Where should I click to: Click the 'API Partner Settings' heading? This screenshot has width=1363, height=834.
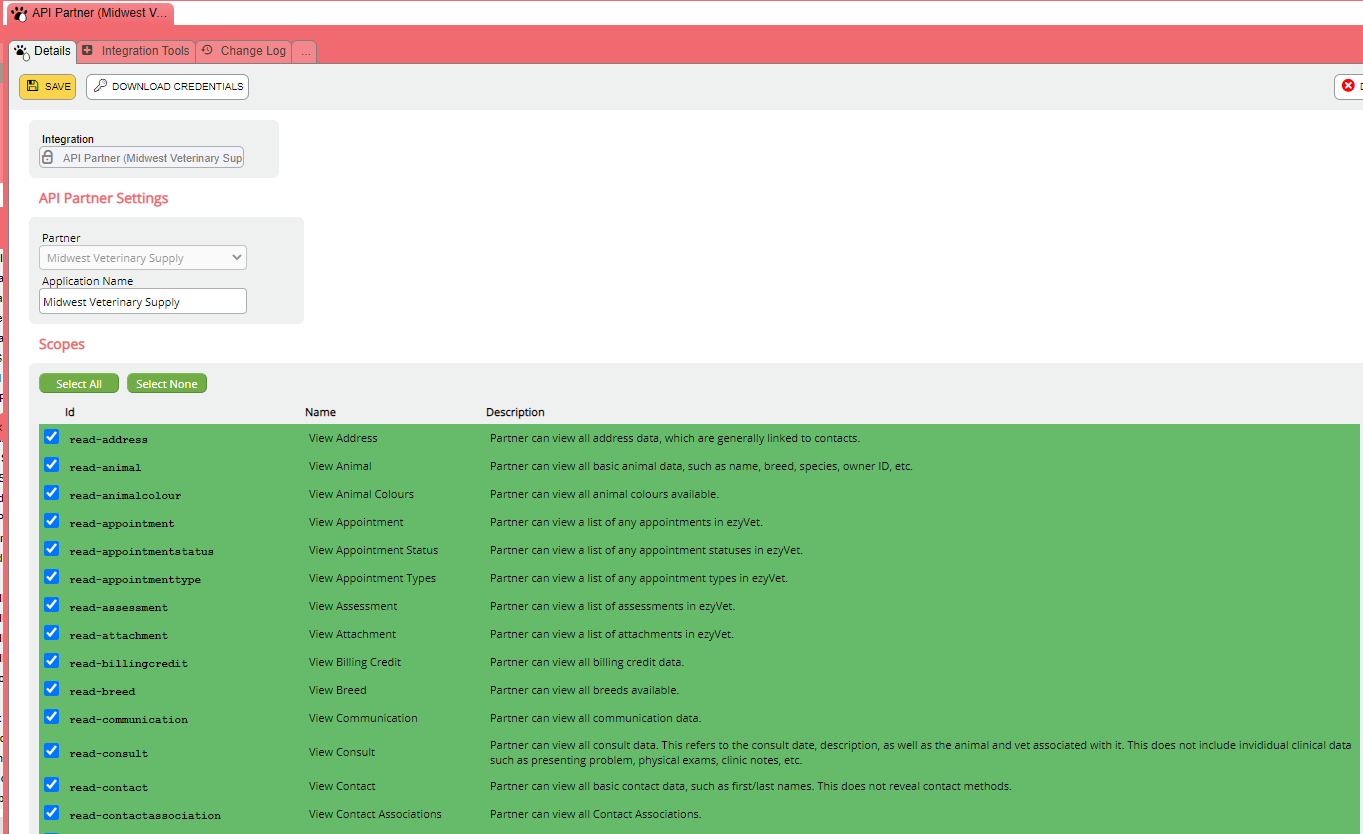coord(104,198)
